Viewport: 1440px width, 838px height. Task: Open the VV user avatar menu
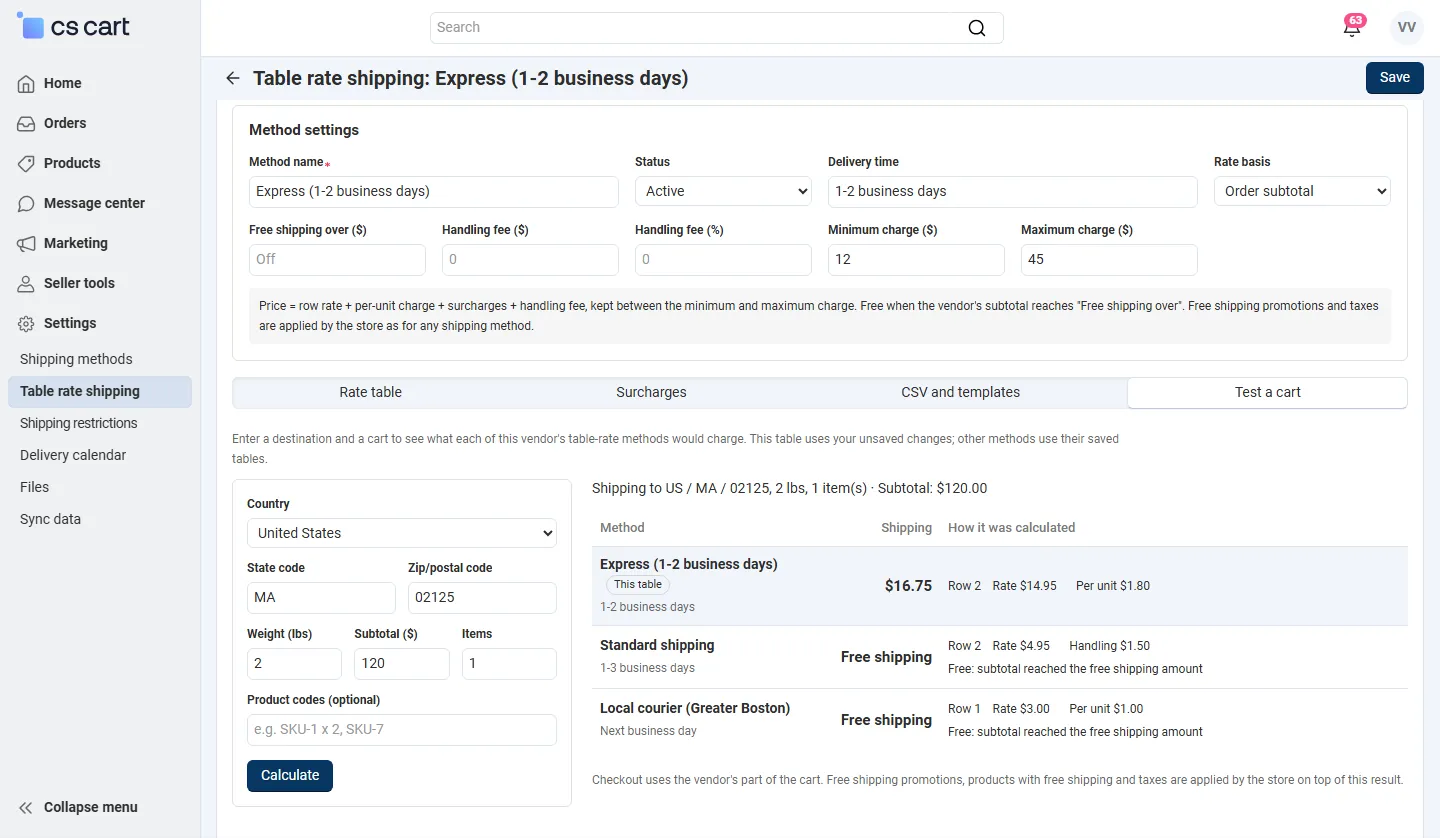click(1407, 28)
